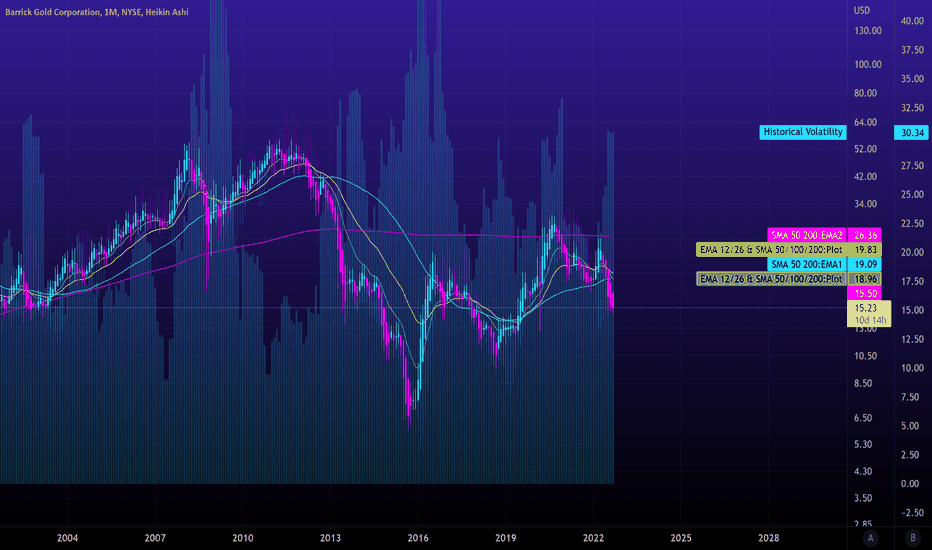This screenshot has height=550, width=932.
Task: Select the 4.30 price scale label
Action: (x=863, y=472)
